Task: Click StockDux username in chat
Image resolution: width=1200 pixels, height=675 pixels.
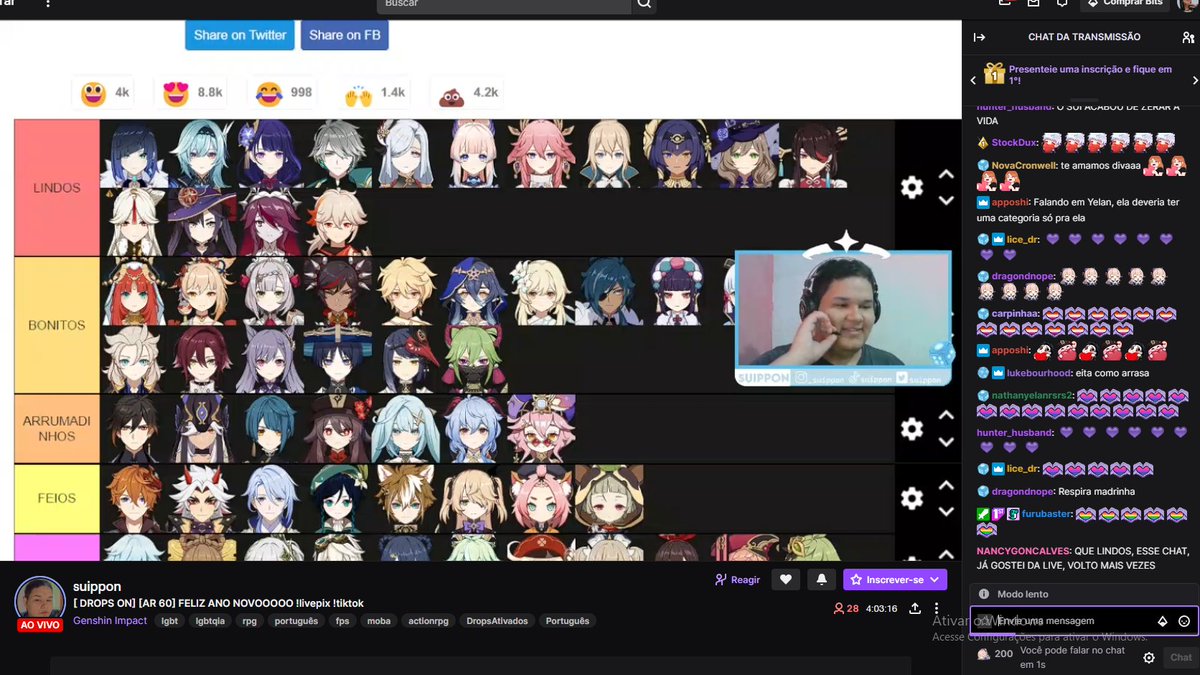Action: pyautogui.click(x=1014, y=143)
